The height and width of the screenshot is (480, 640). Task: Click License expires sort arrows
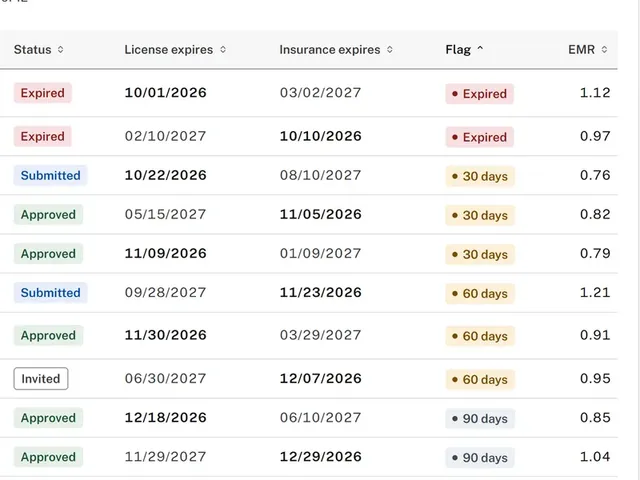pyautogui.click(x=223, y=50)
